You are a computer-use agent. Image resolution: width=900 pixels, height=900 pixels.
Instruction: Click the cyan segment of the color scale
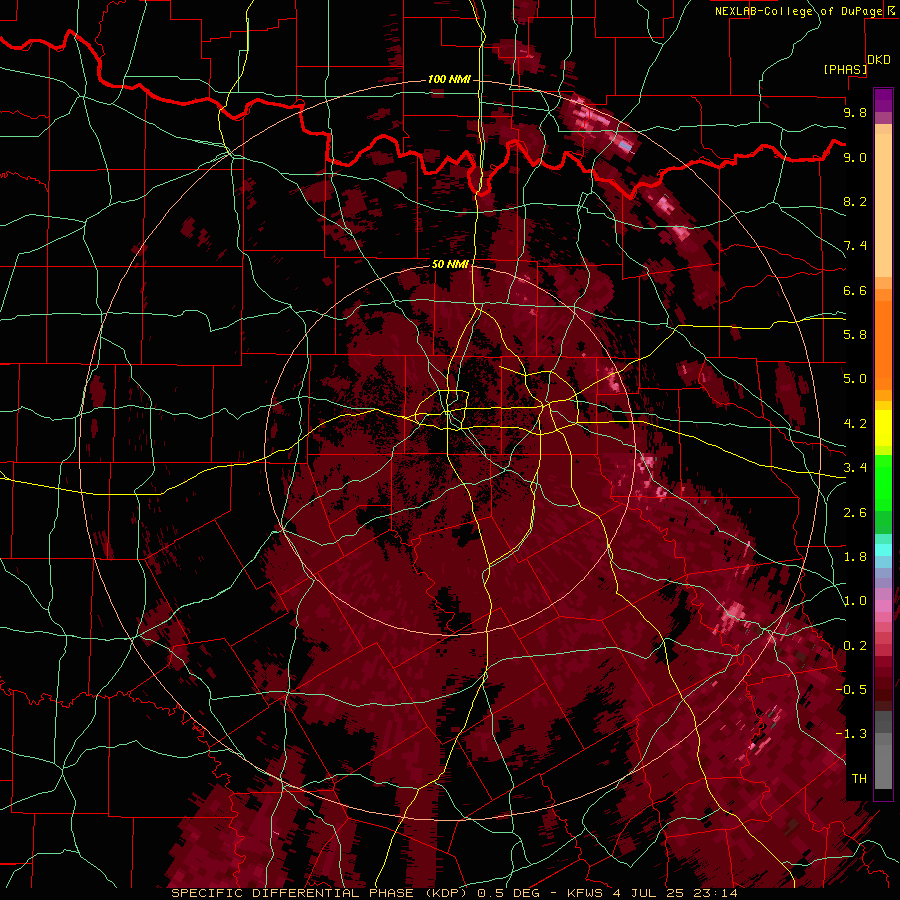pos(883,550)
